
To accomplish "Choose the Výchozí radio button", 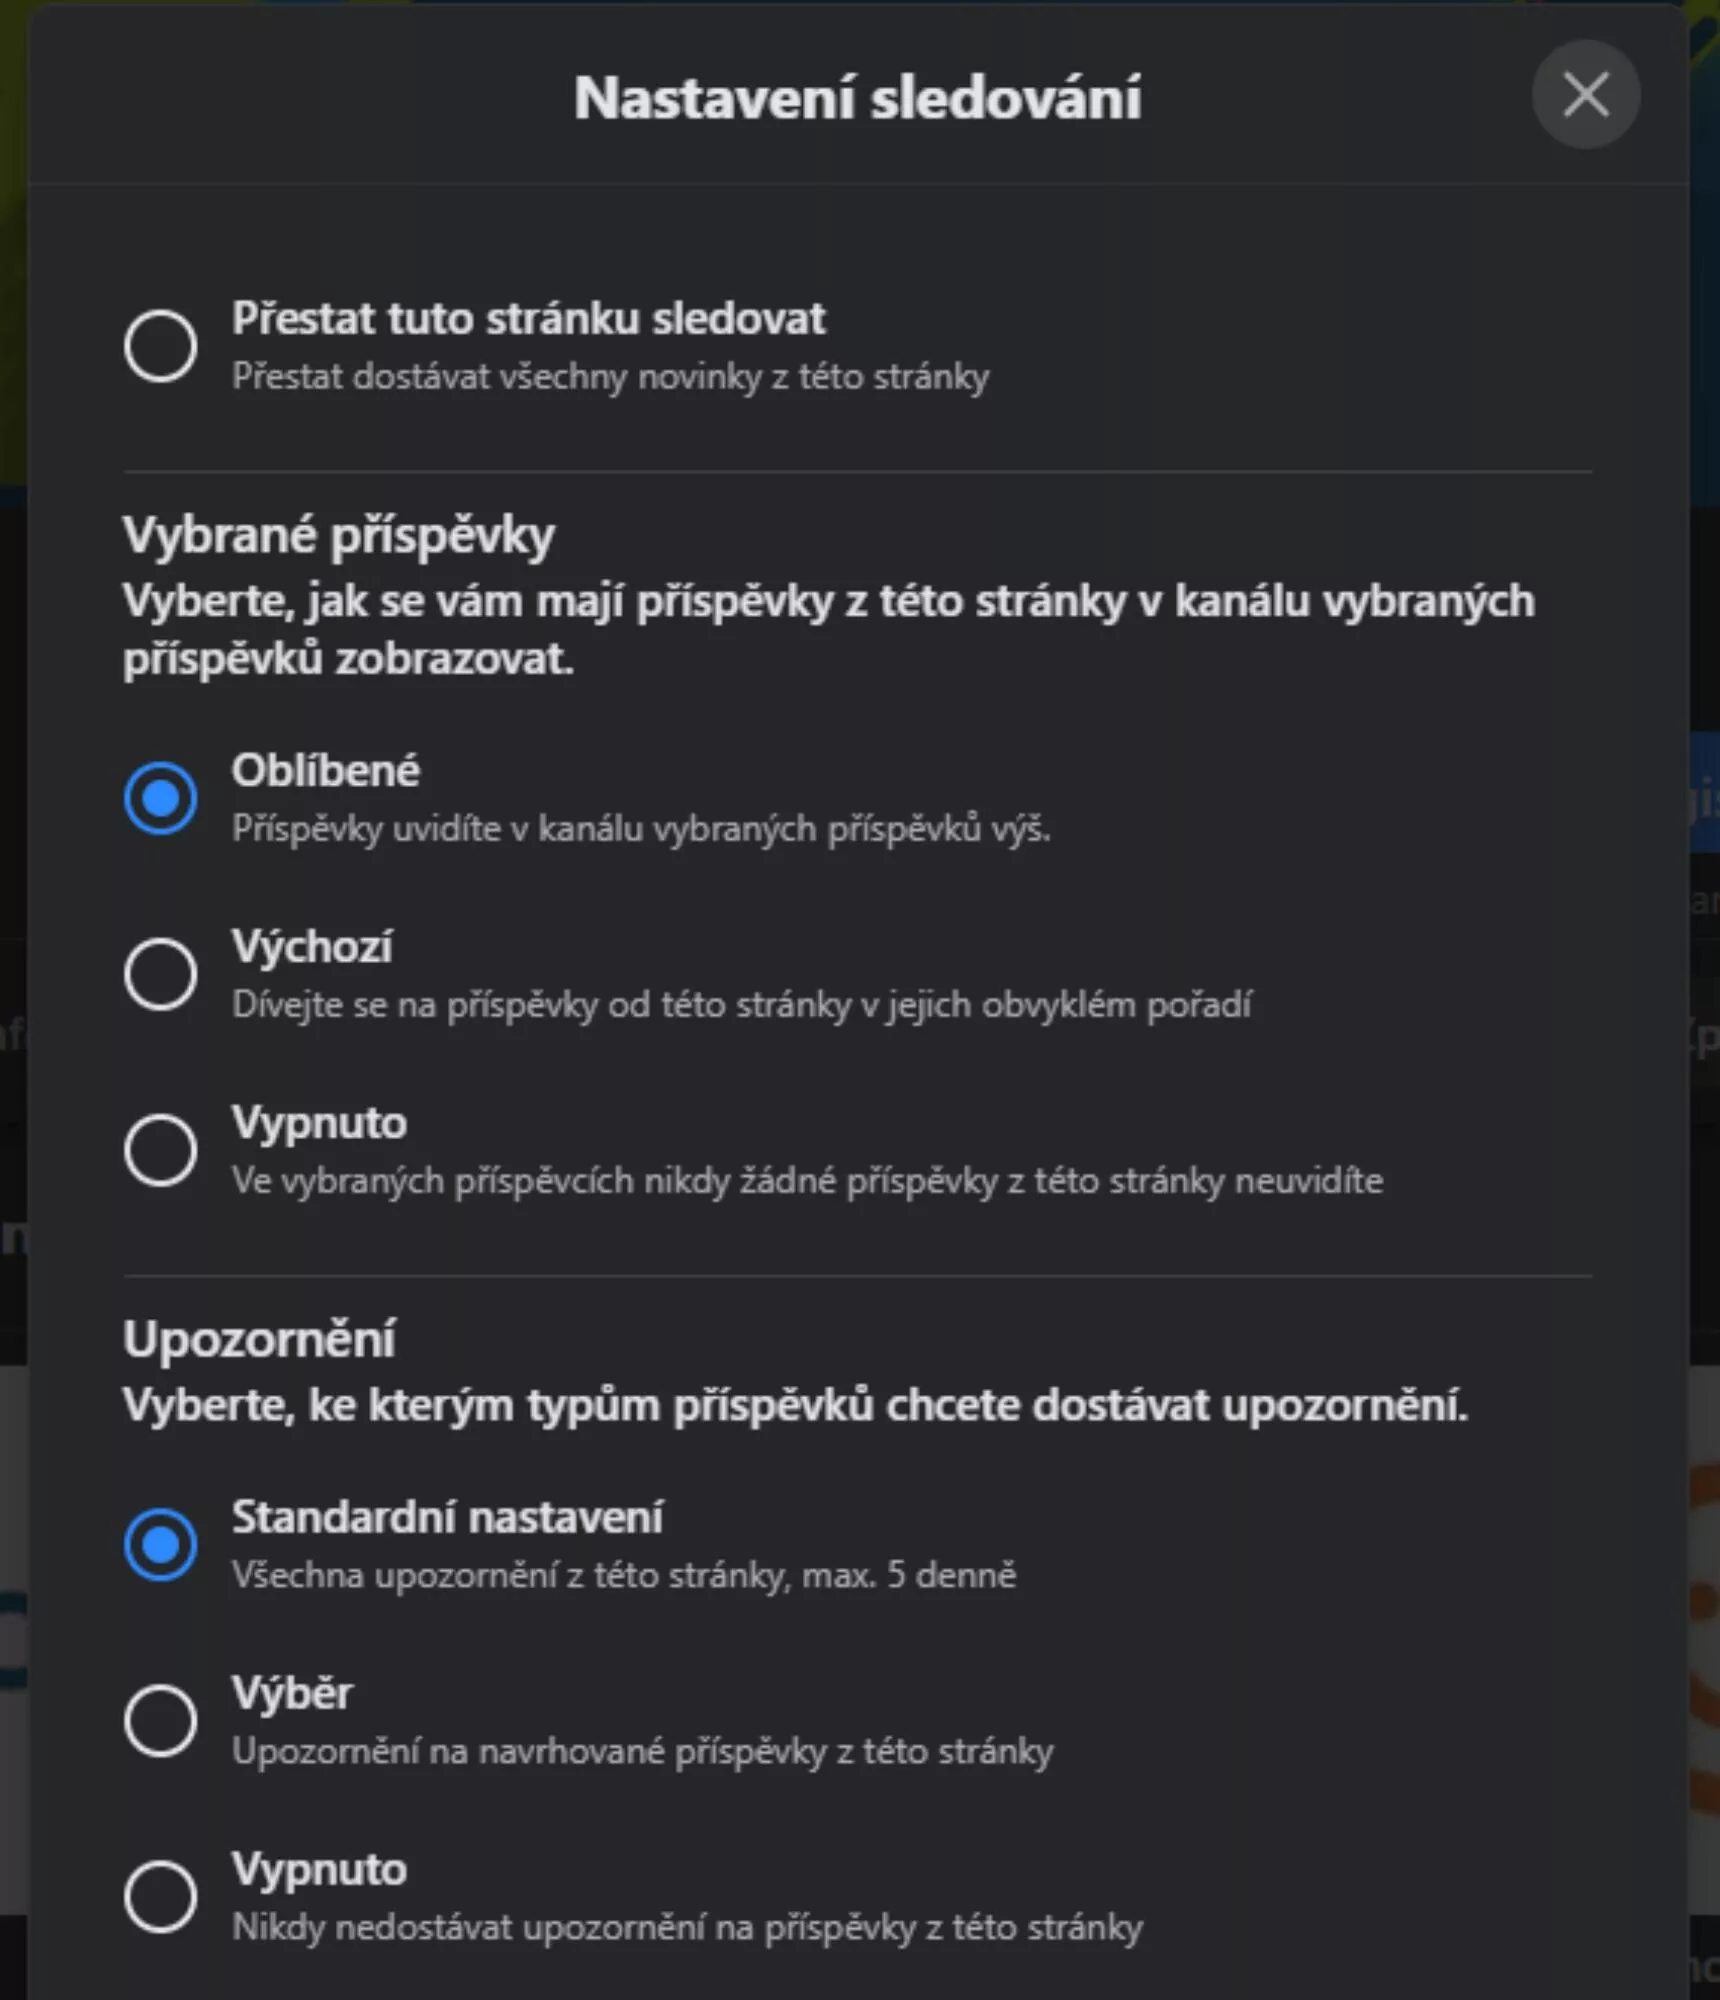I will point(160,974).
